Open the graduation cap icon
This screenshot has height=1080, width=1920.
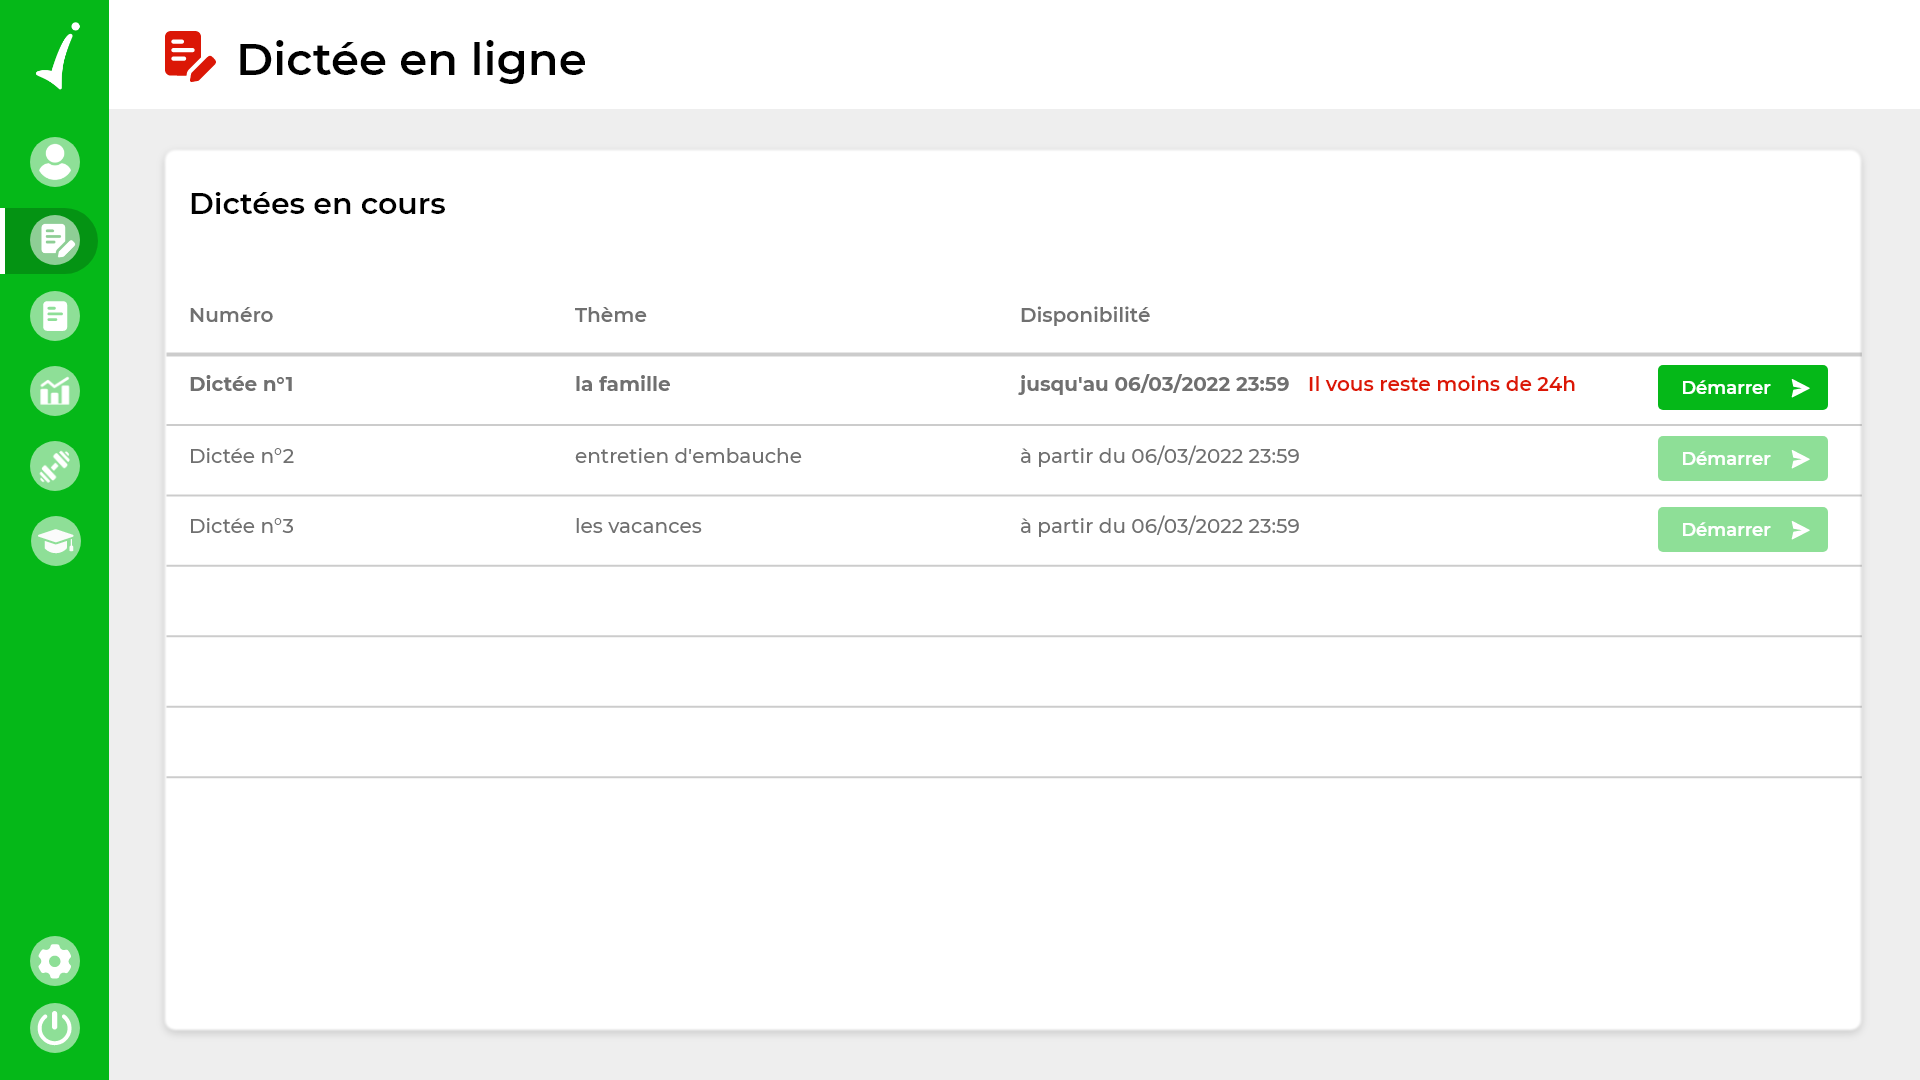coord(55,541)
